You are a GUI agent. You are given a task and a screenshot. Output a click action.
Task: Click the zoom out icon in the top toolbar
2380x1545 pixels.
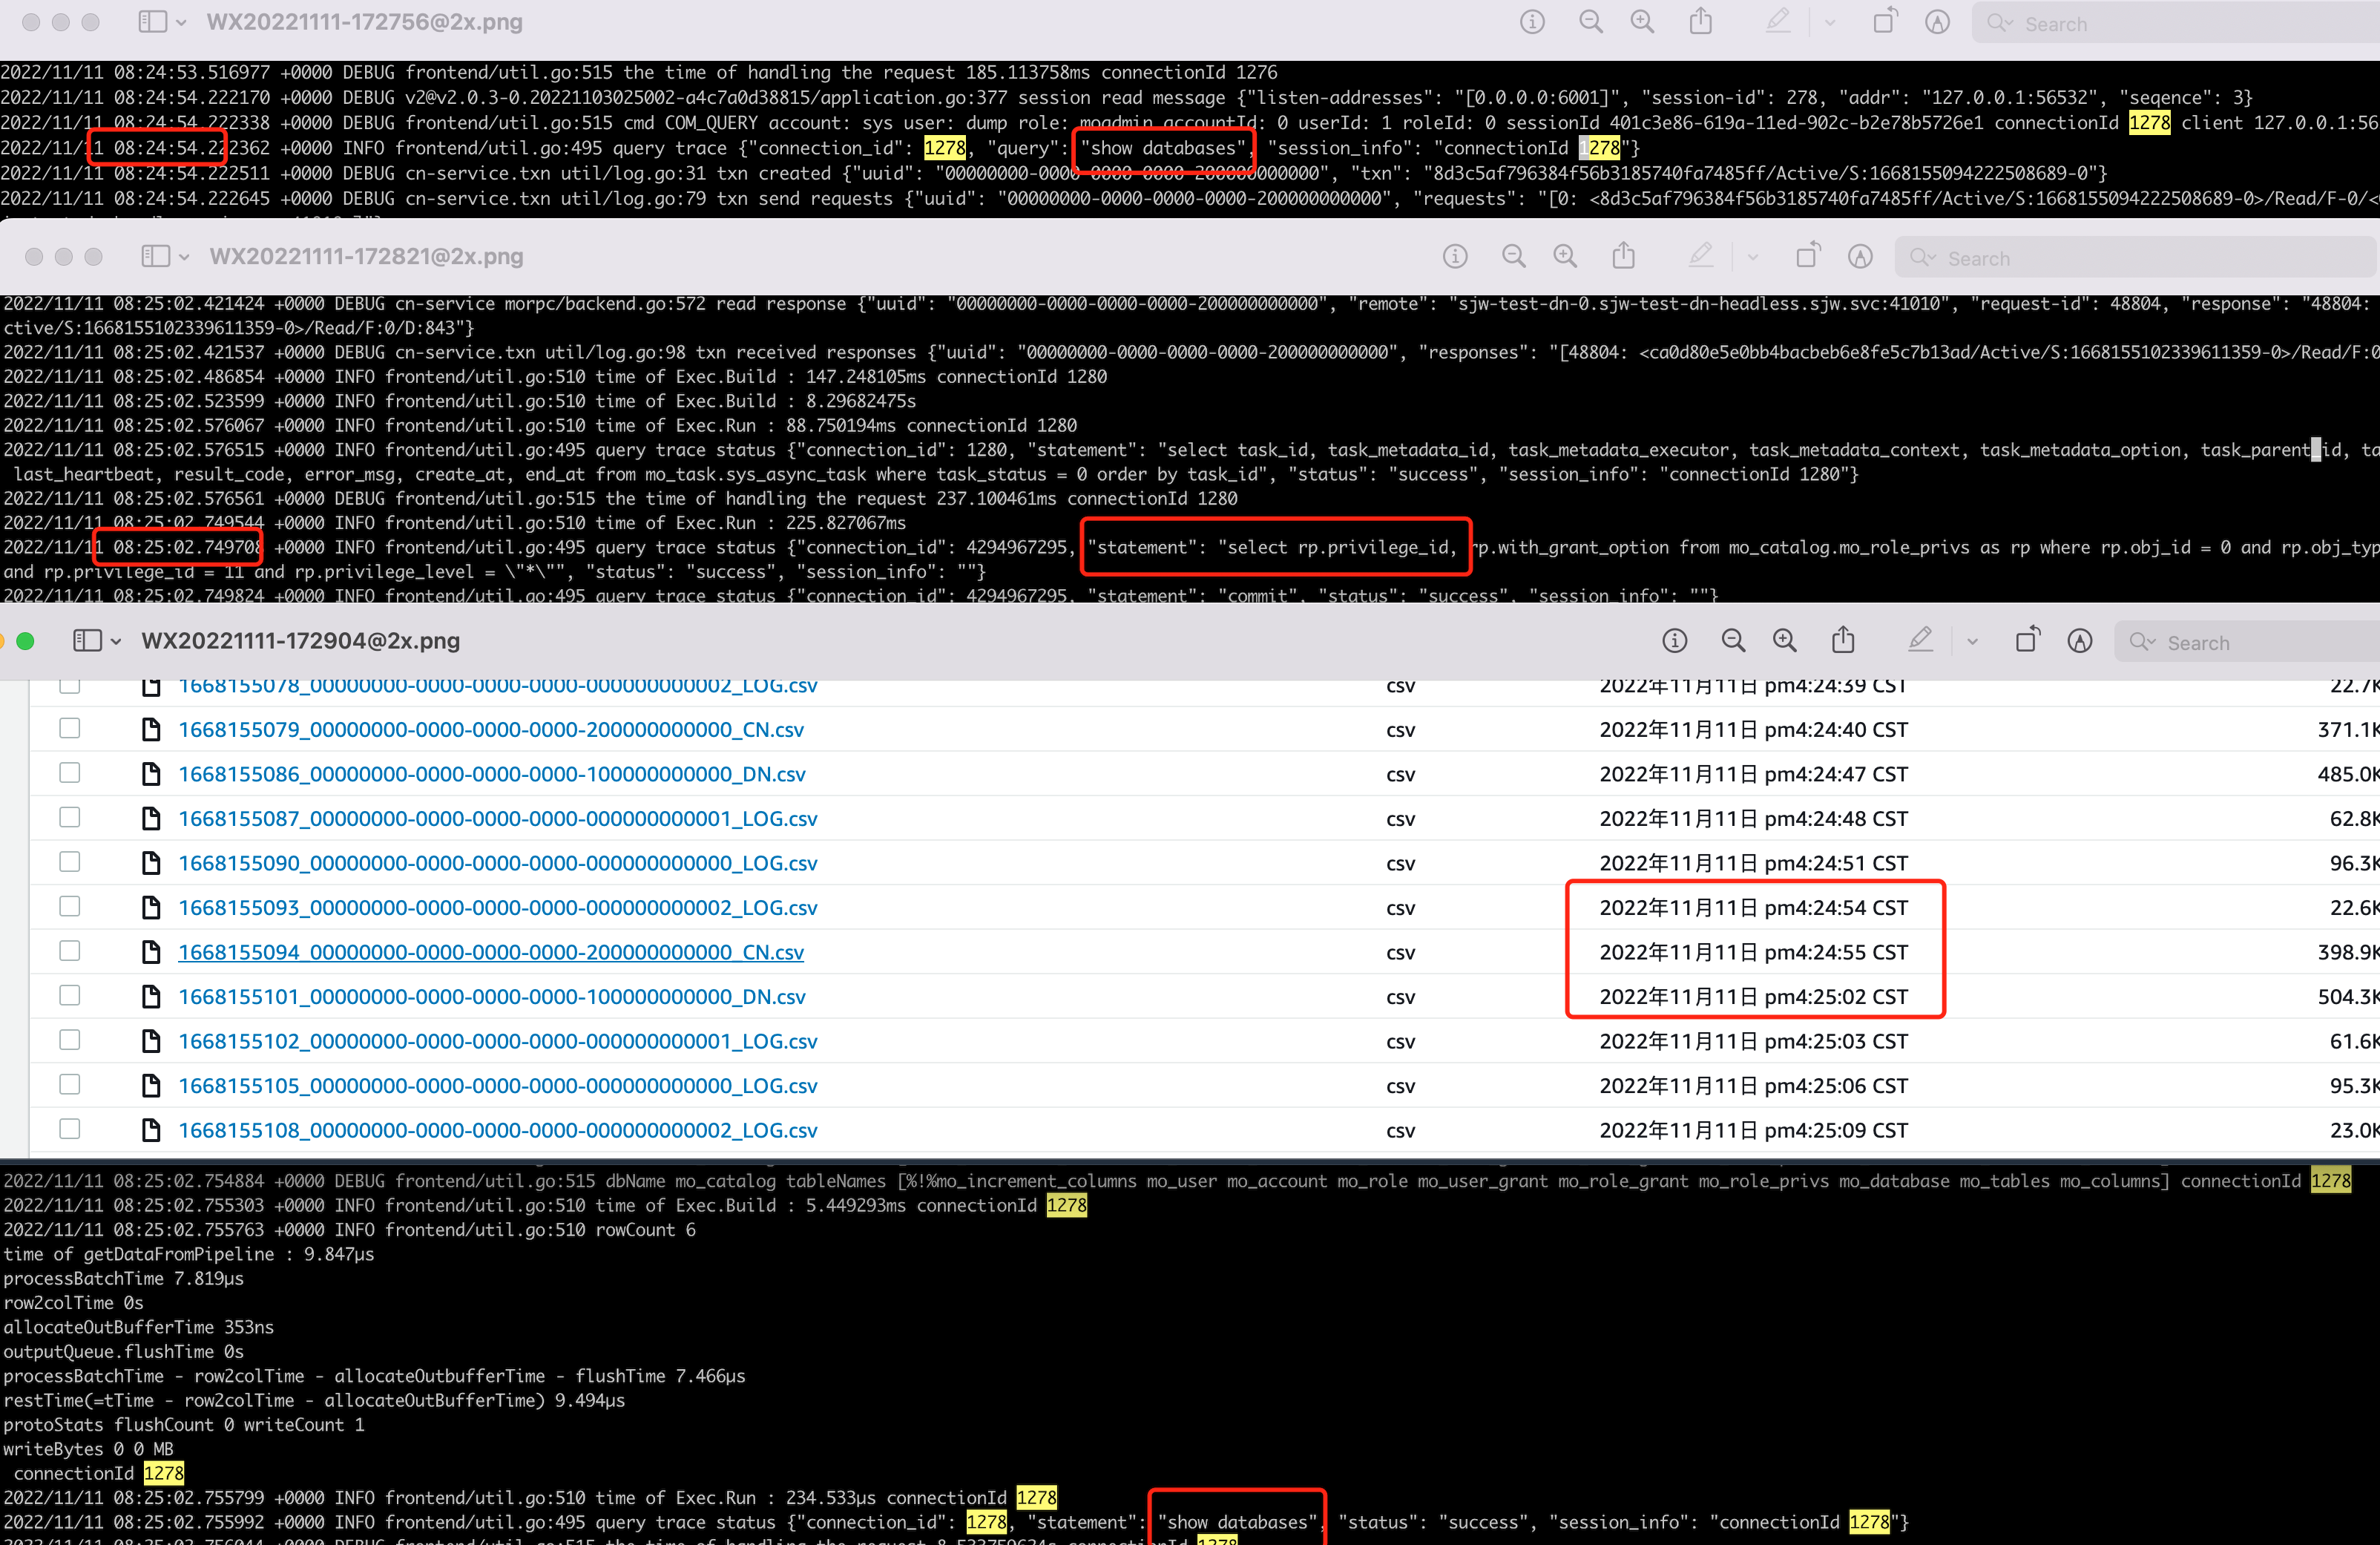pos(1591,22)
